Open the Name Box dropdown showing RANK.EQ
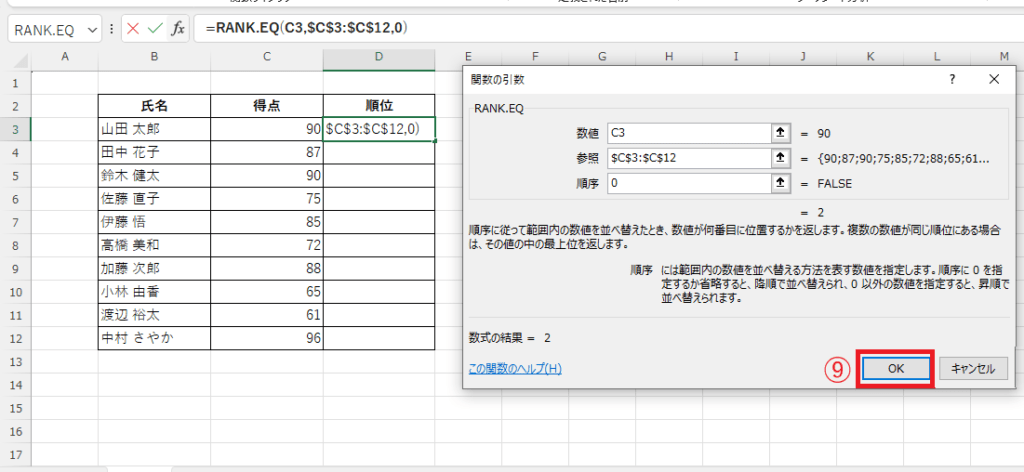Viewport: 1024px width, 472px height. 91,29
